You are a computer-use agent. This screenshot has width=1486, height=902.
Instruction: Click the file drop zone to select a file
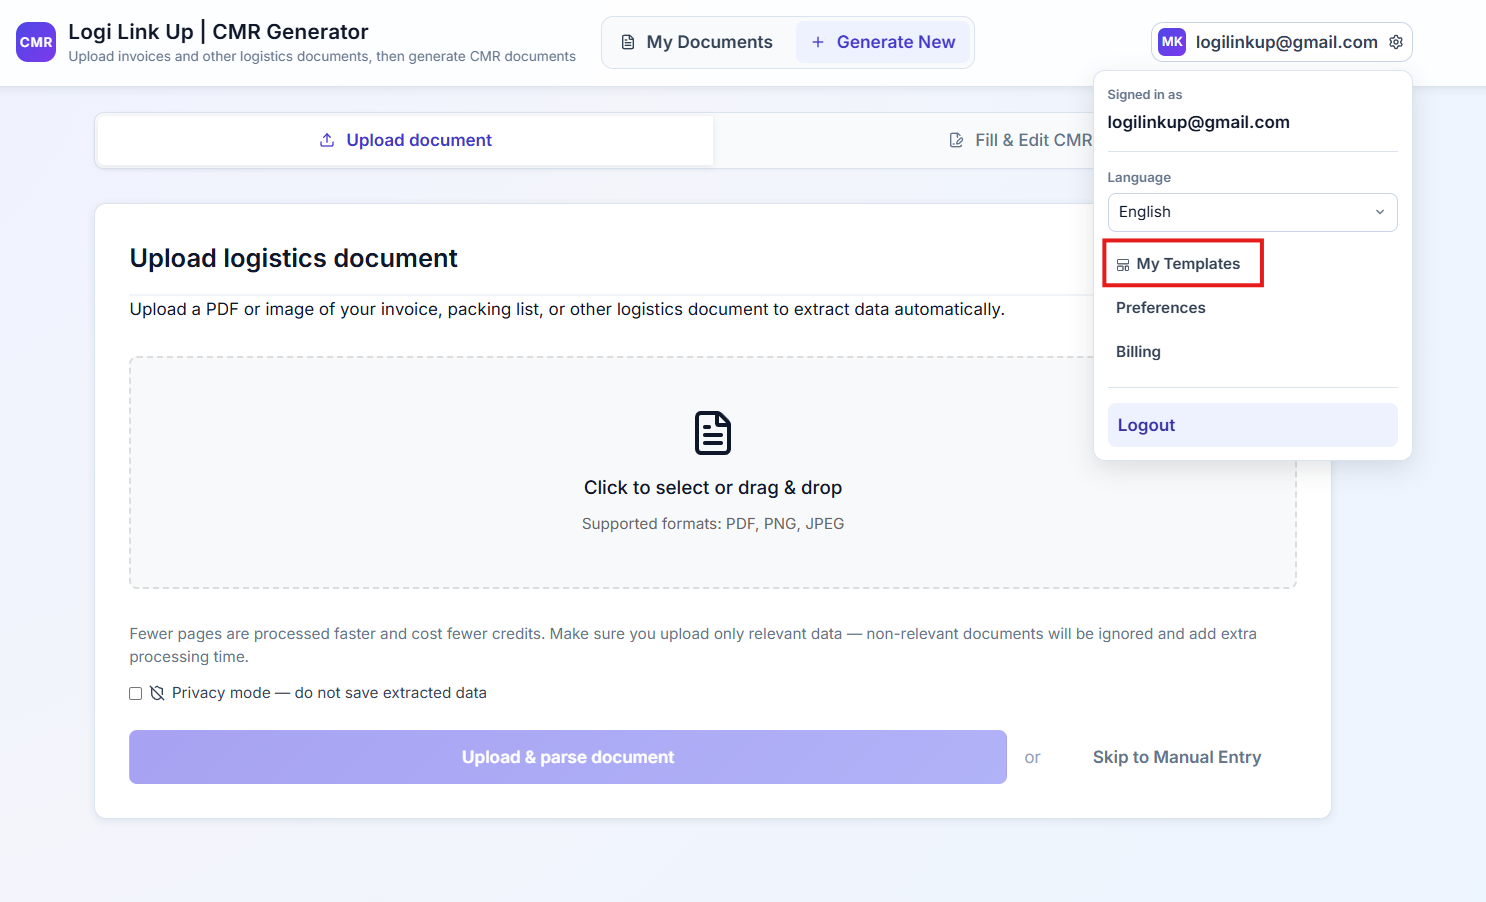[713, 472]
